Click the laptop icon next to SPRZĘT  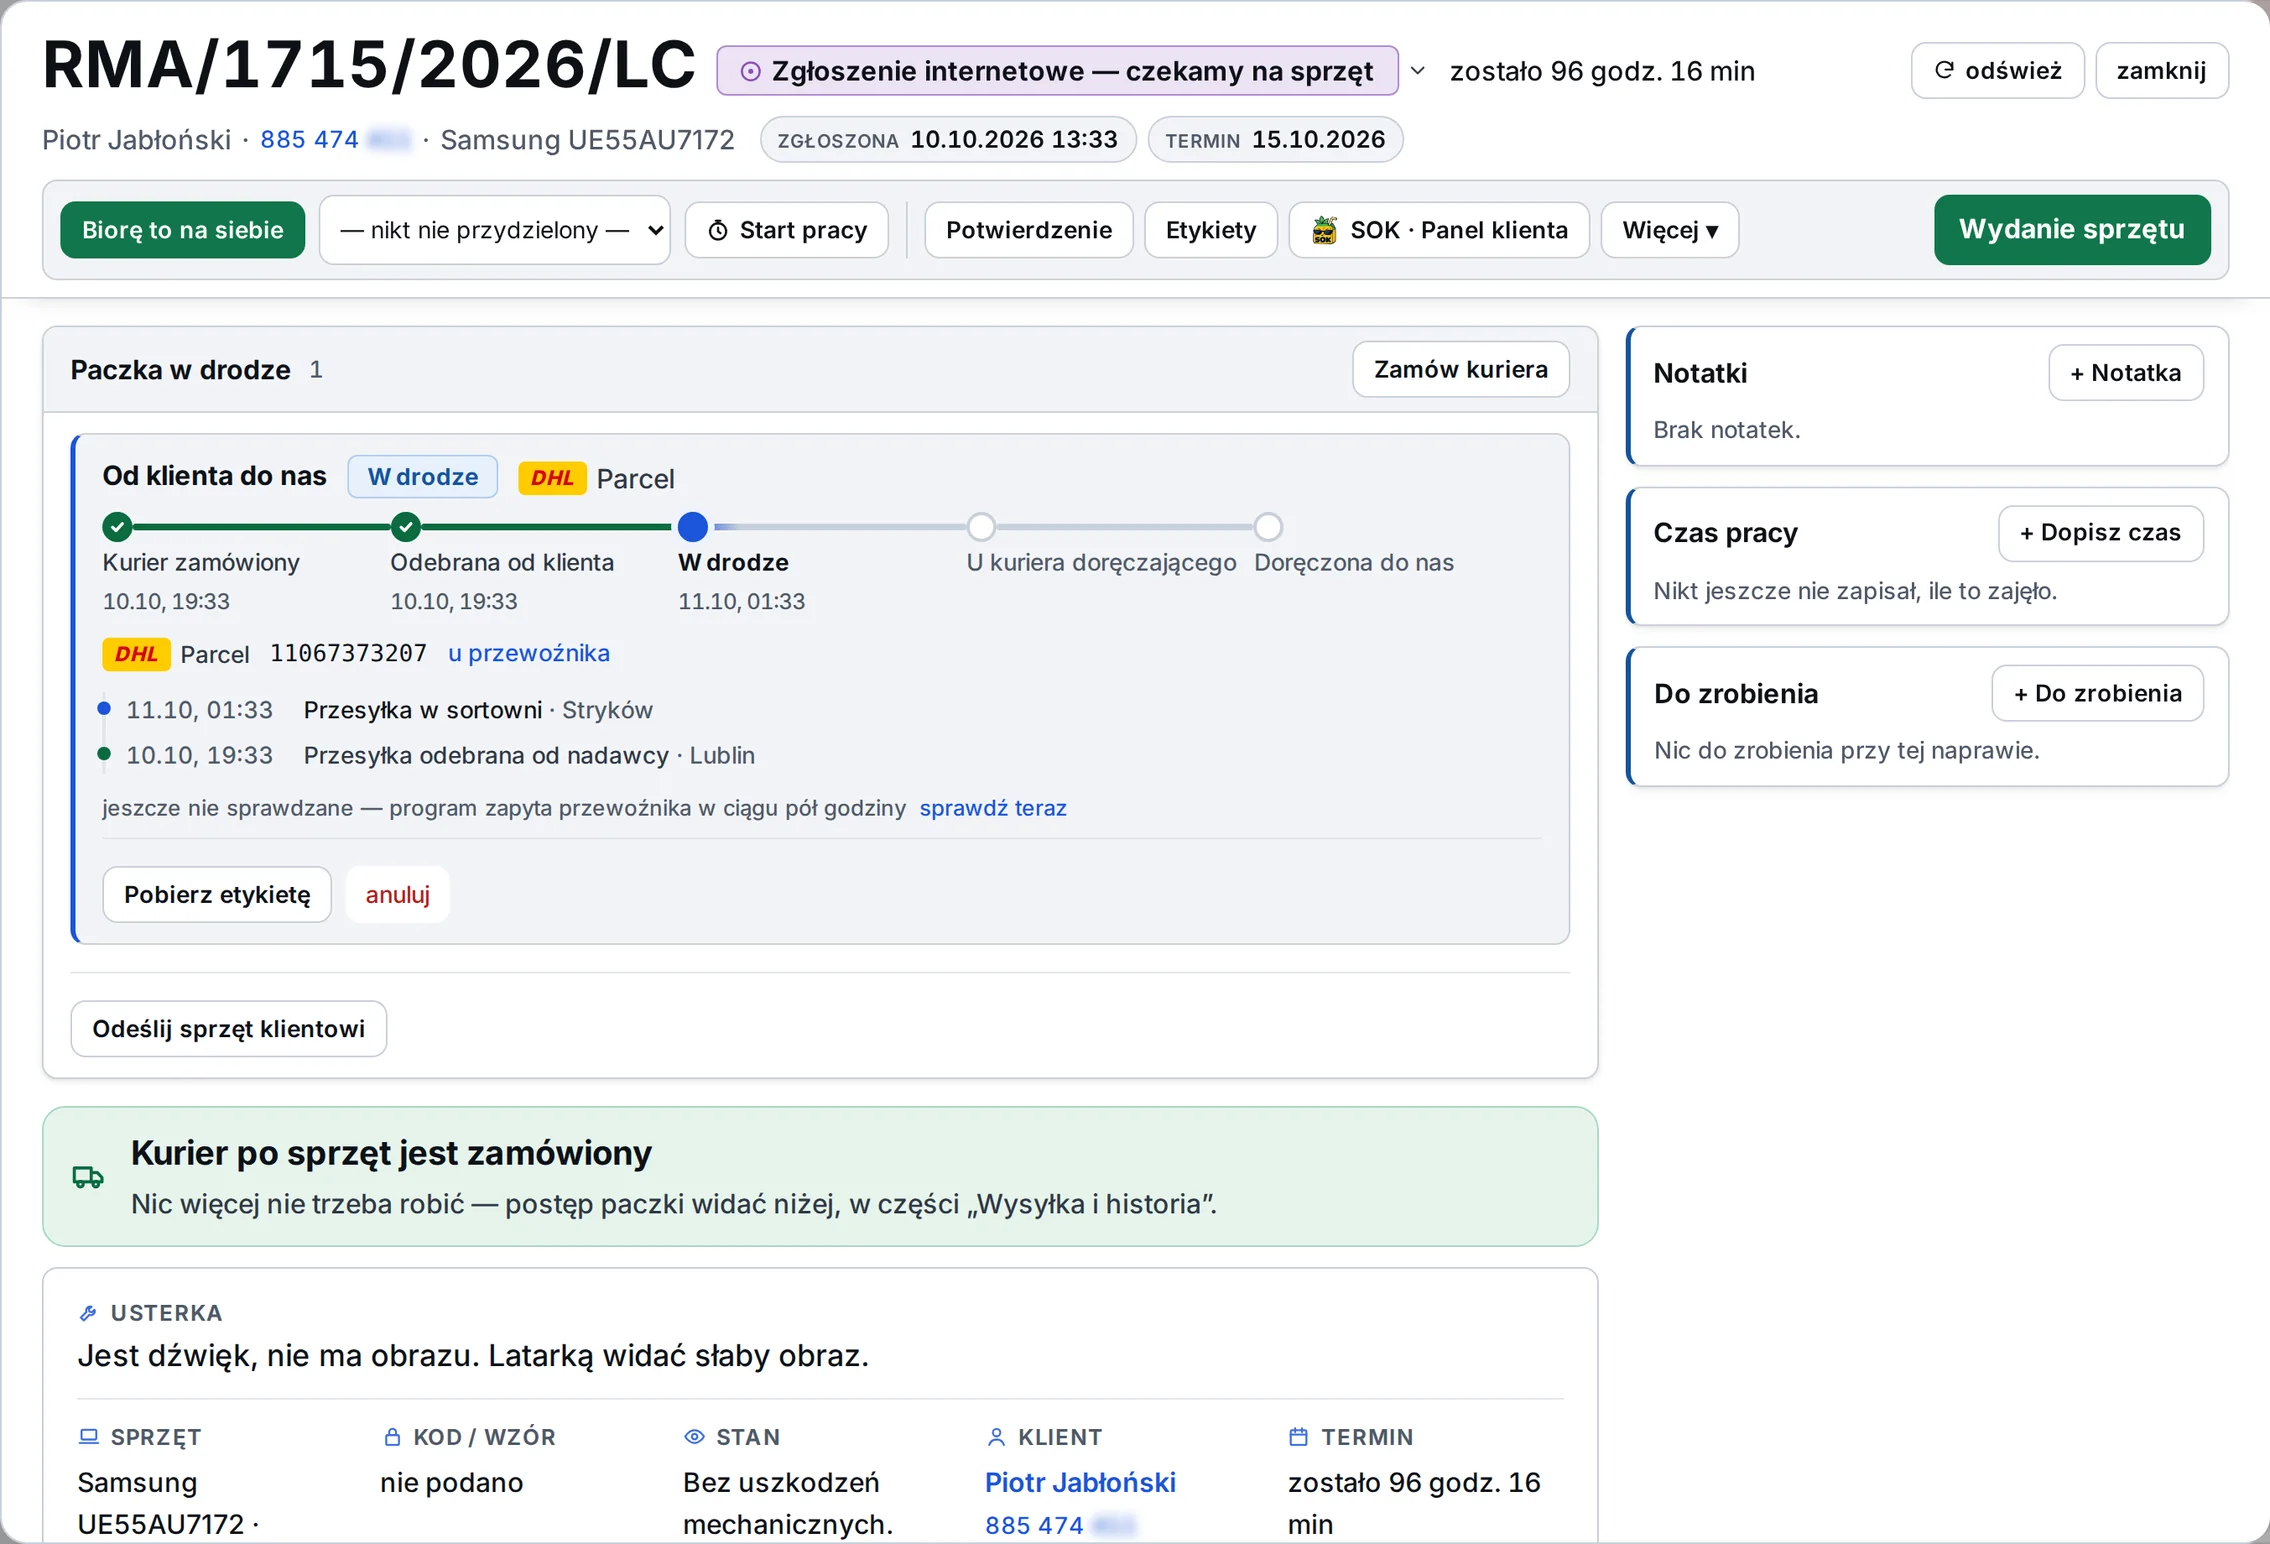tap(89, 1437)
